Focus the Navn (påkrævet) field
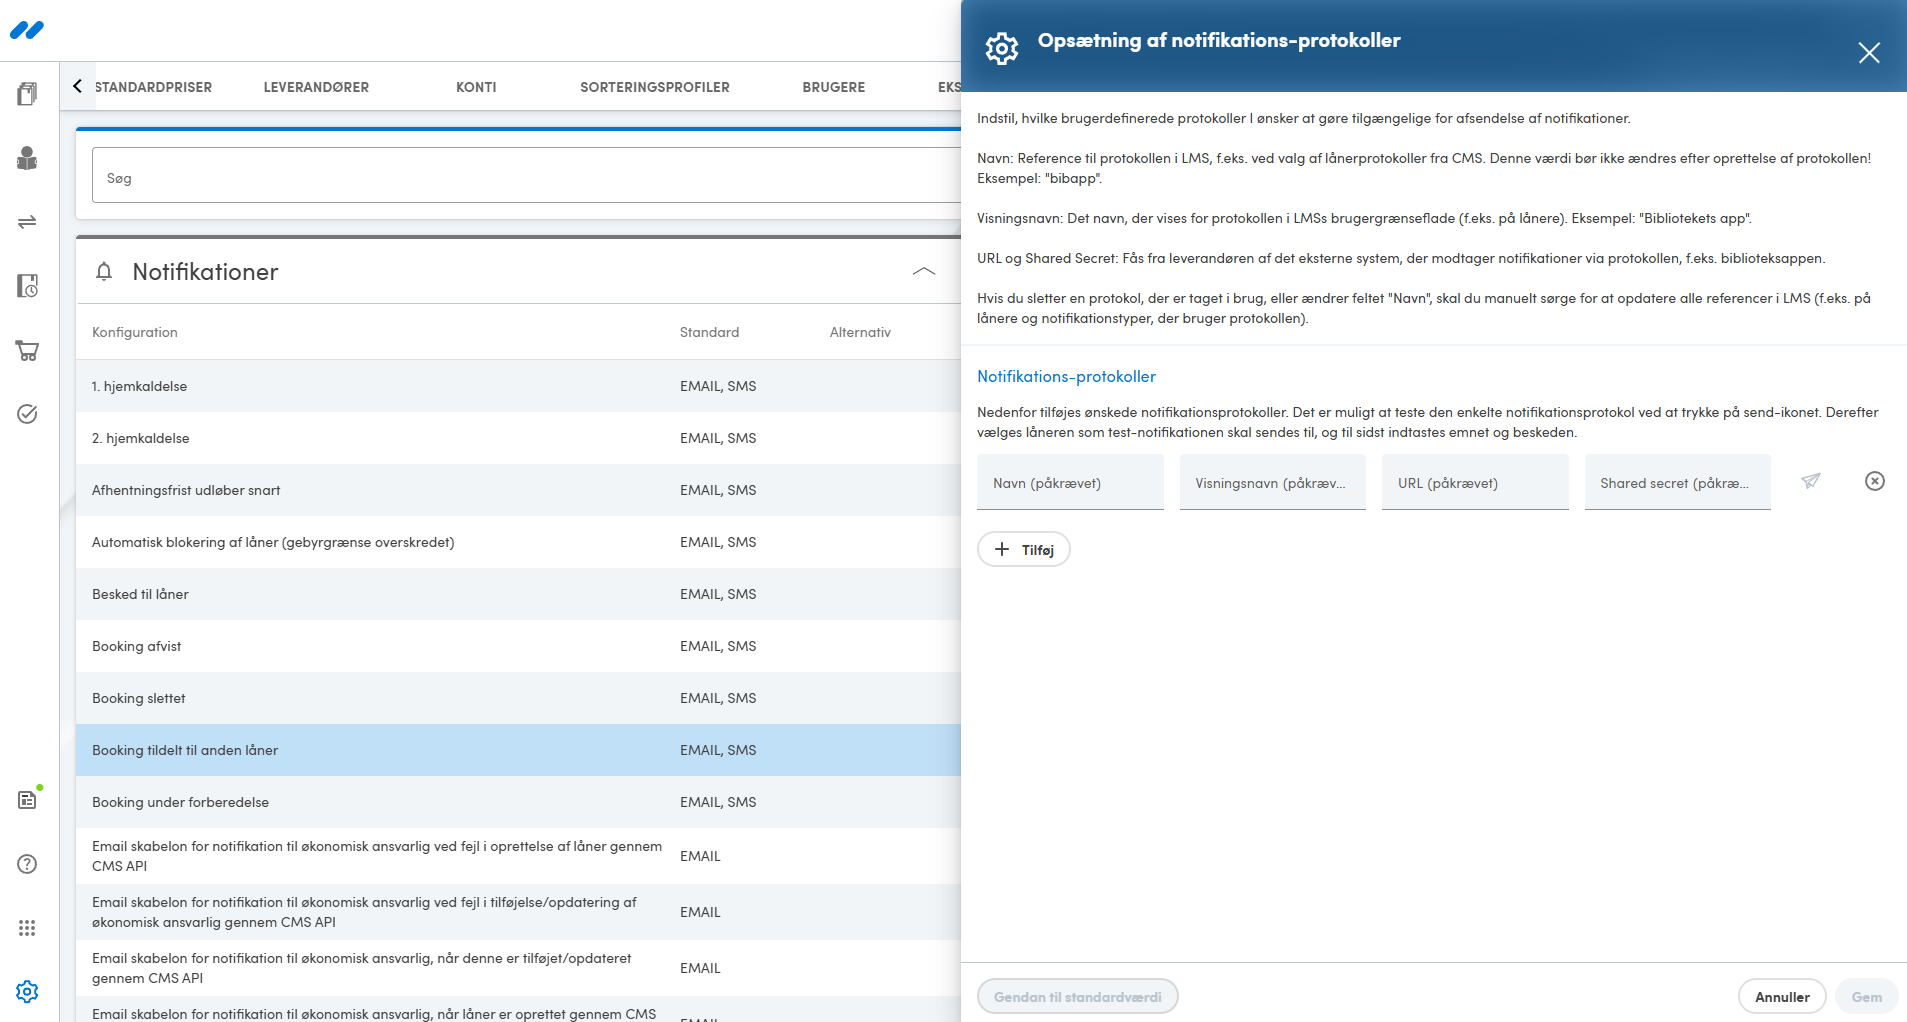Screen dimensions: 1907x1022 tap(1070, 482)
